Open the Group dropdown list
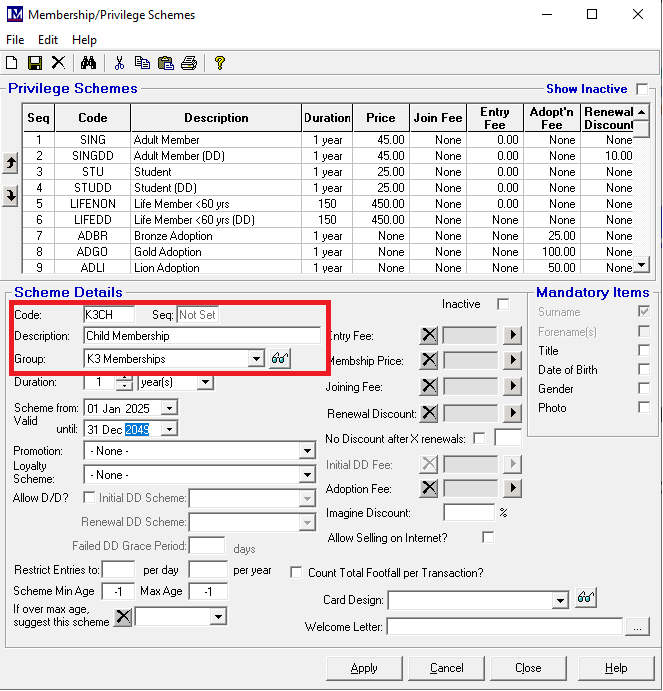Viewport: 663px width, 691px height. pyautogui.click(x=256, y=358)
